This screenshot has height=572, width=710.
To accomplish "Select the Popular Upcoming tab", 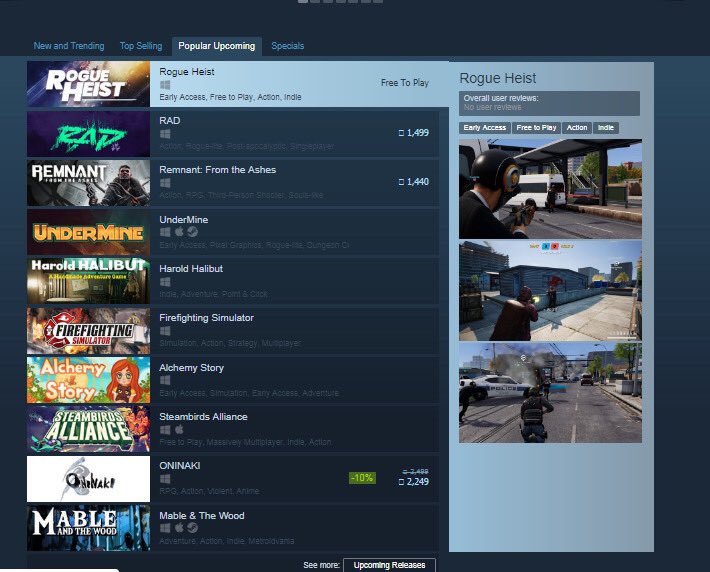I will (216, 46).
